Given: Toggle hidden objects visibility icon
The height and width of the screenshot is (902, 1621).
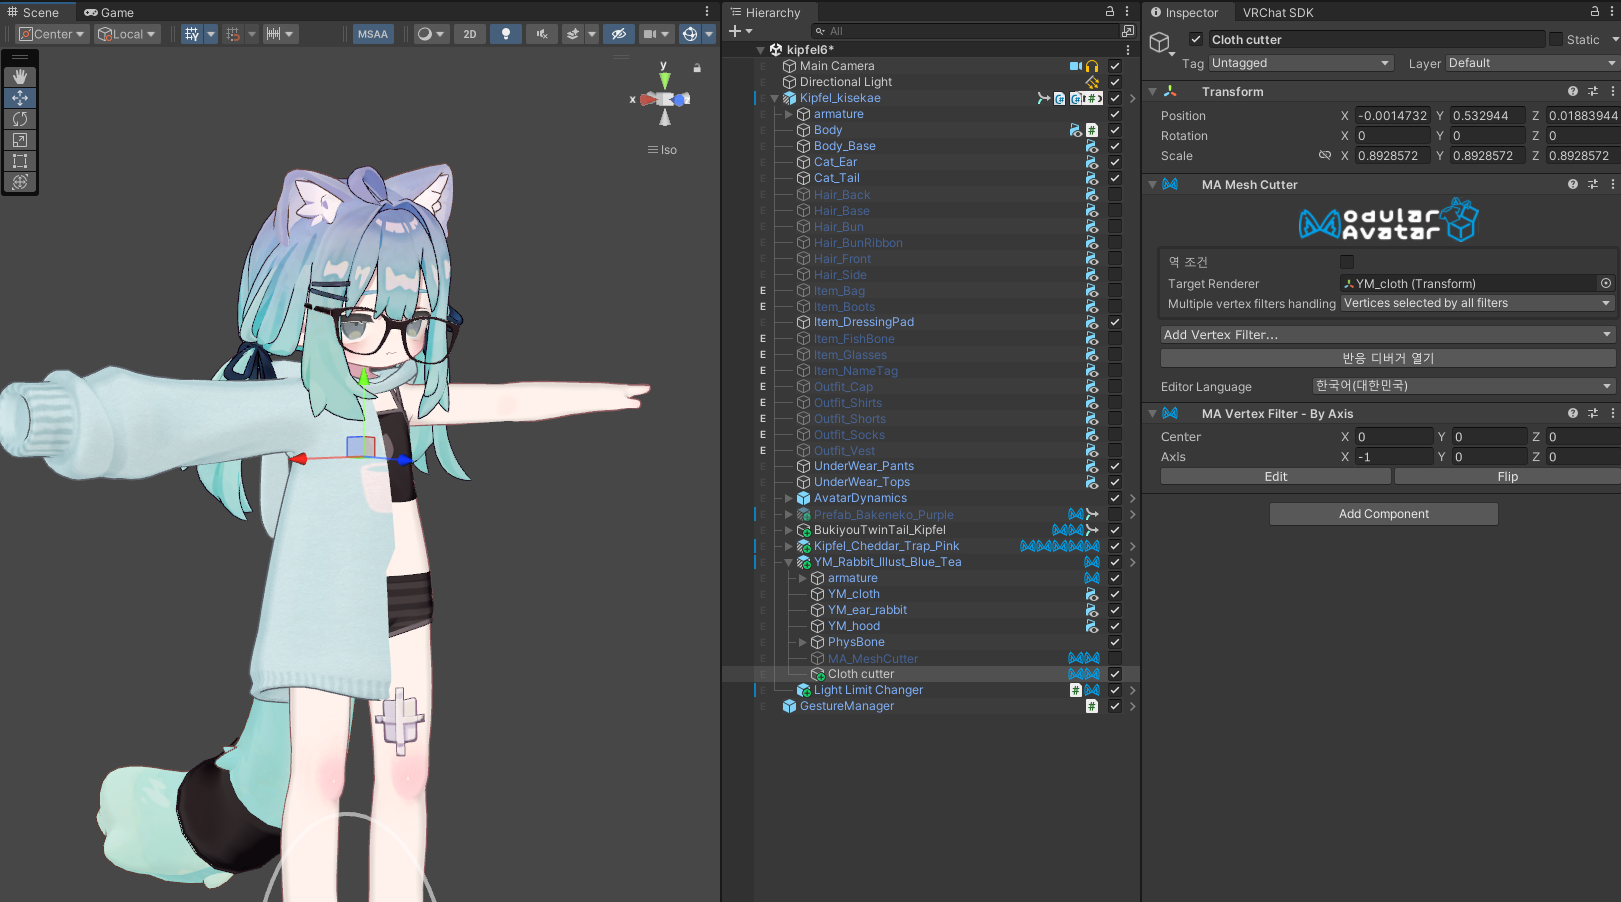Looking at the screenshot, I should pos(619,34).
